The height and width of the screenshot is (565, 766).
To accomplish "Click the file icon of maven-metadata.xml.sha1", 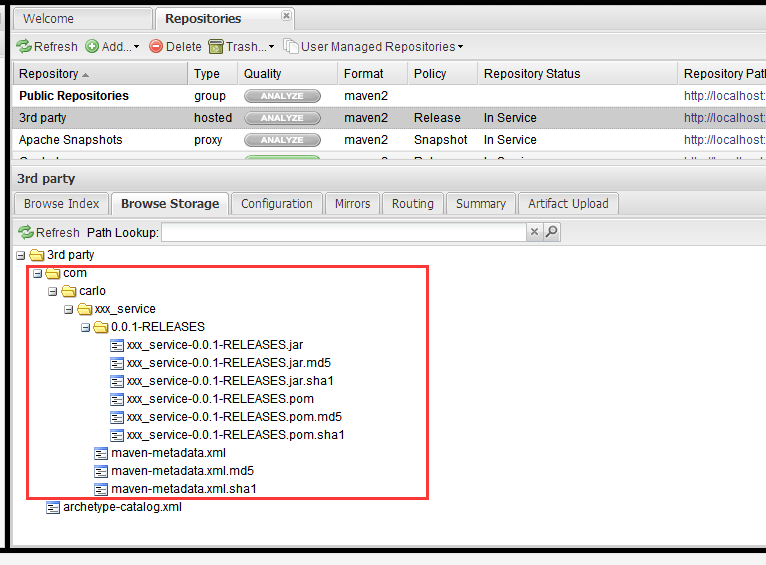I will pyautogui.click(x=101, y=489).
